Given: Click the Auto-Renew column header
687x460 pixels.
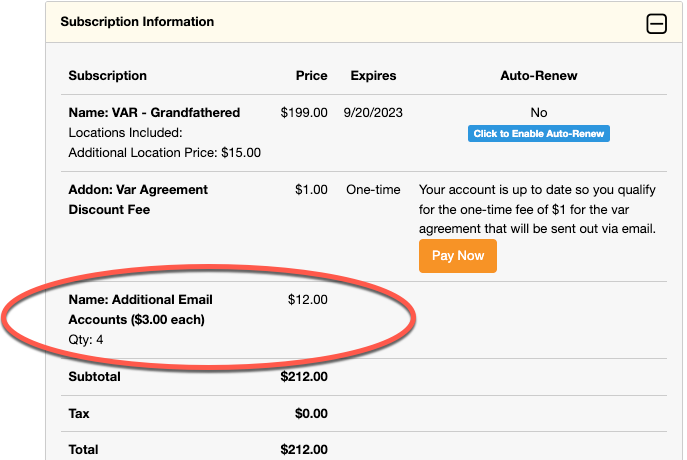Looking at the screenshot, I should click(x=538, y=76).
